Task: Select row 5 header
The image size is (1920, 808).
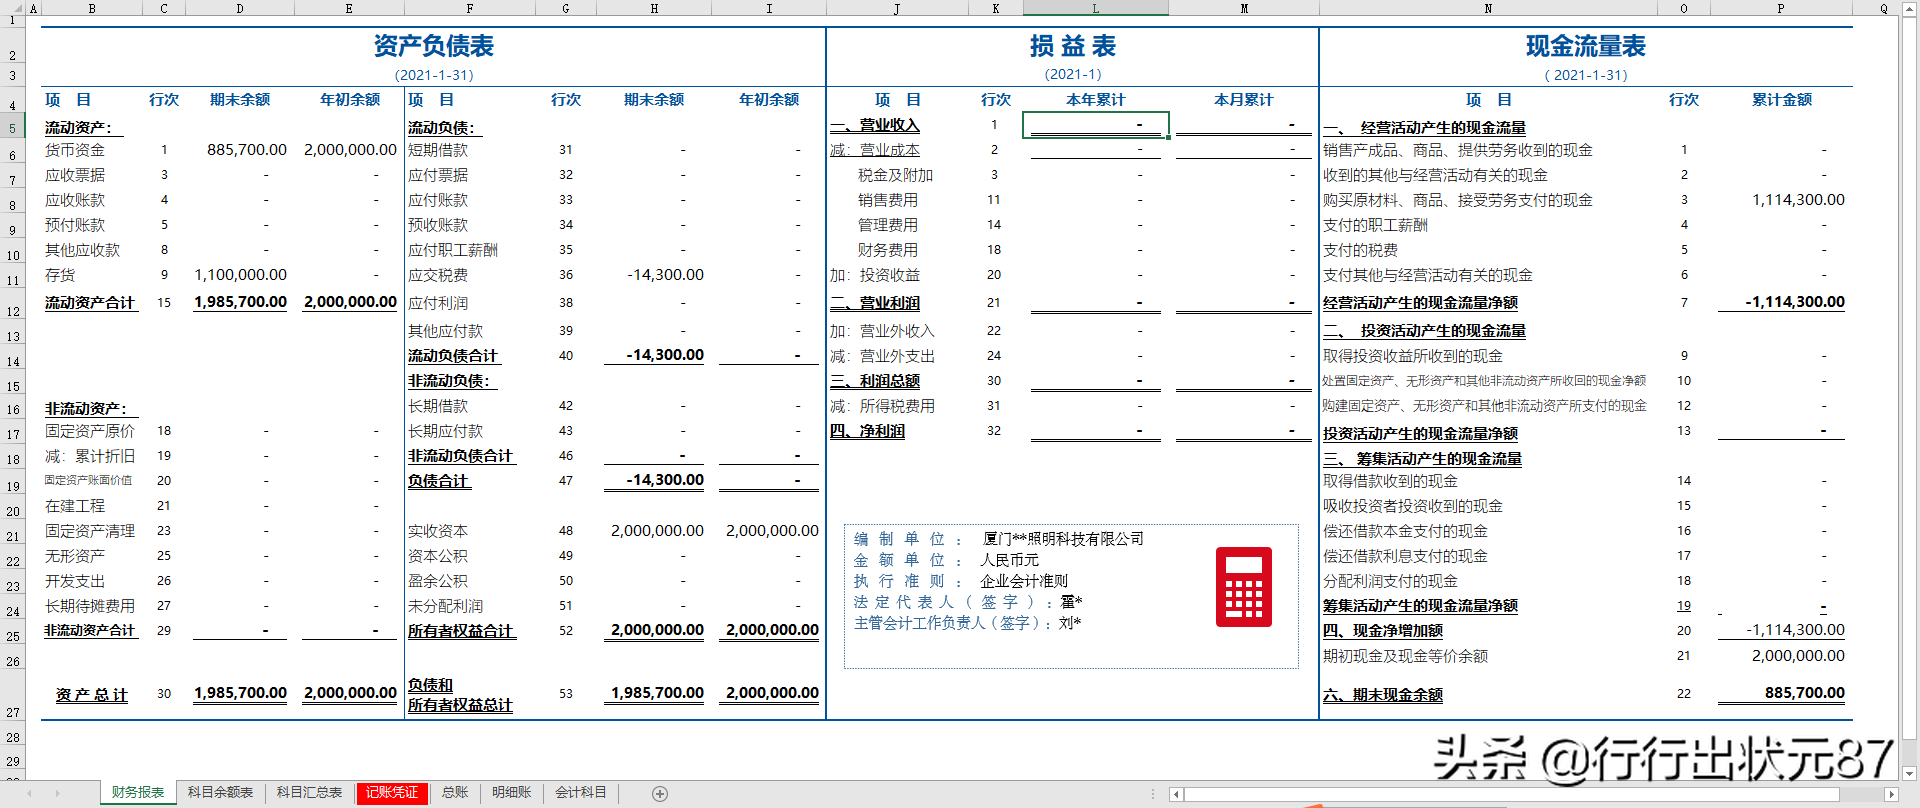Action: 13,128
